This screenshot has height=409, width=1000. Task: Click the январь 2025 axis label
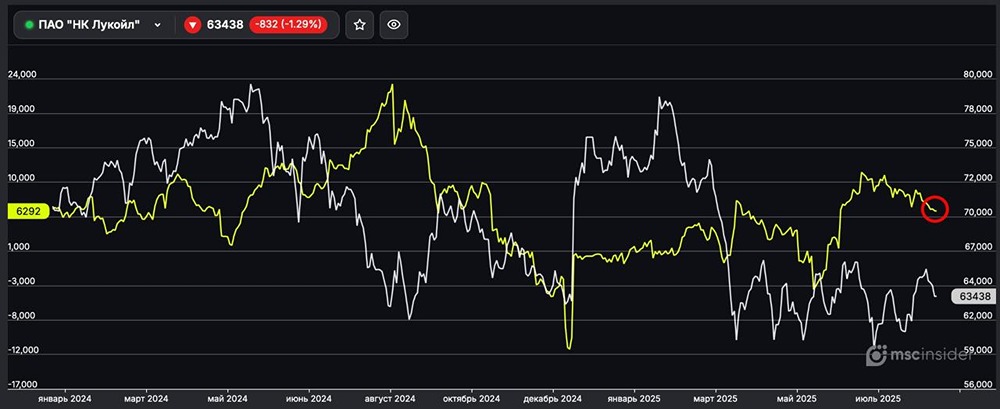pos(634,398)
